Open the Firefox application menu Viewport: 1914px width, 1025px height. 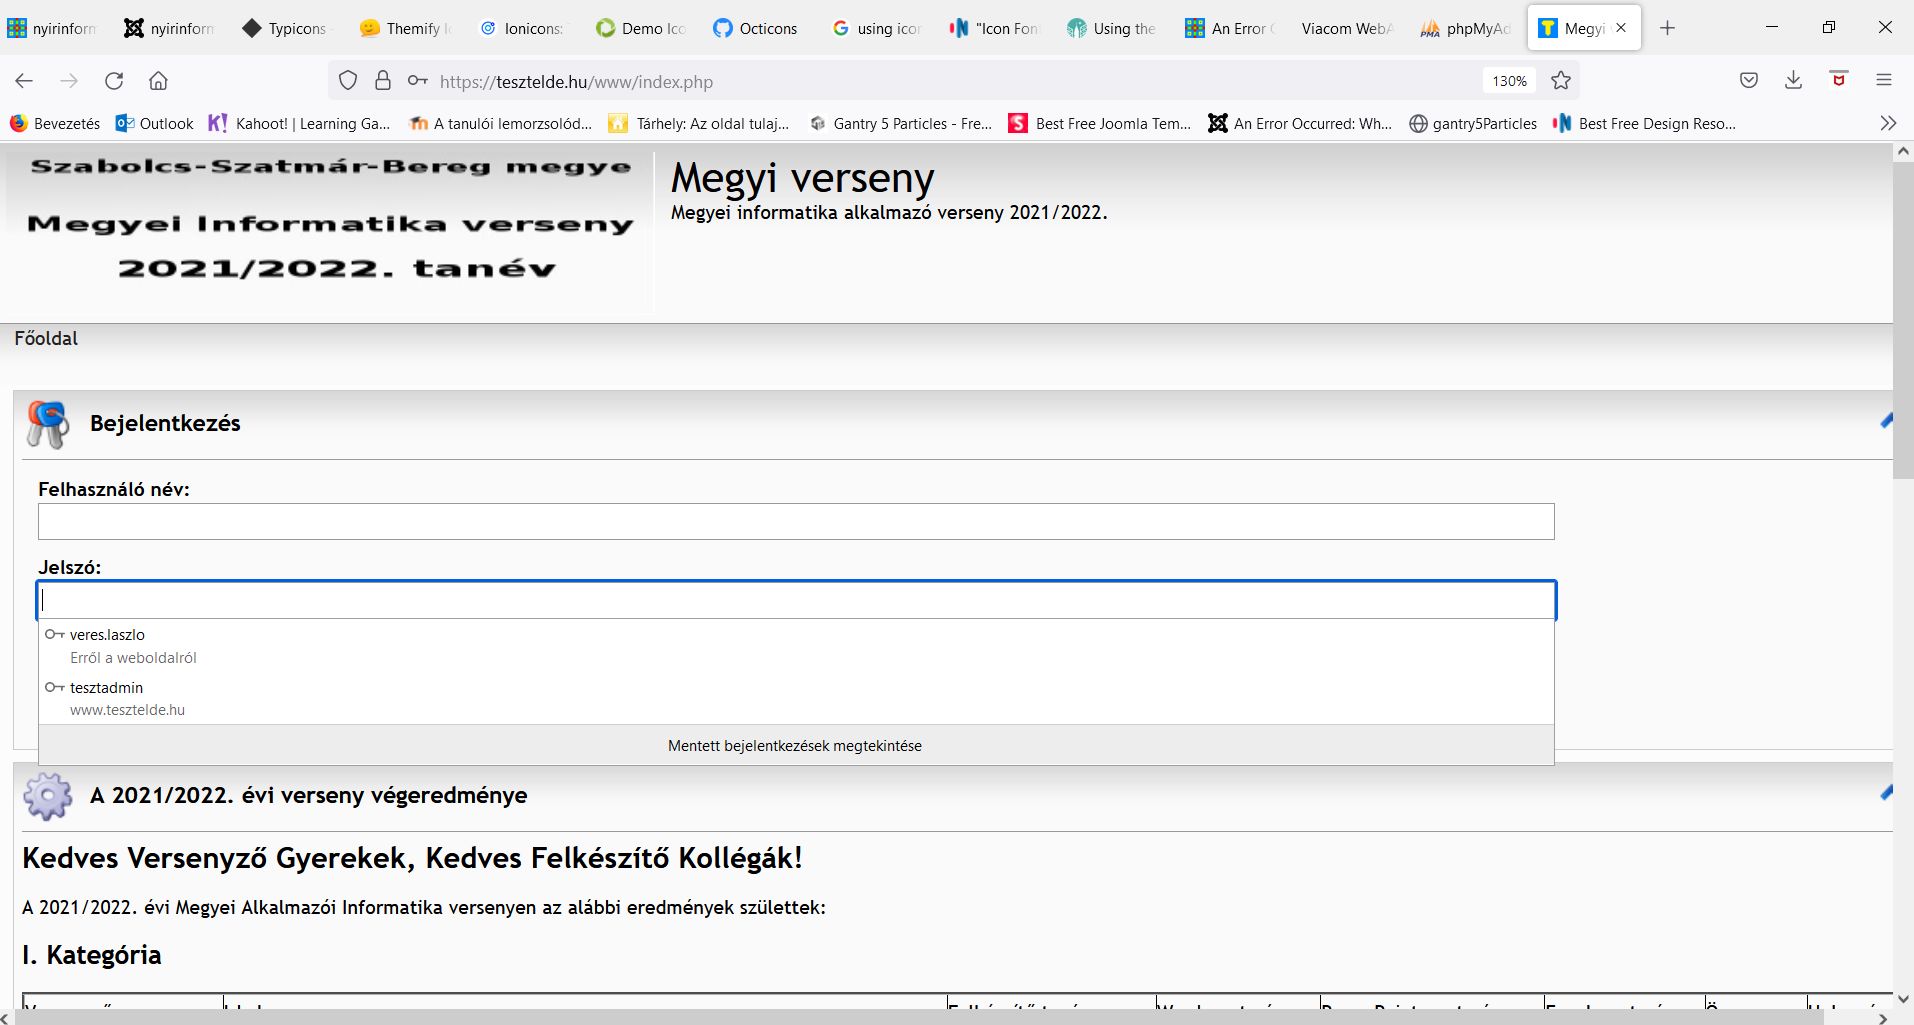[x=1883, y=81]
